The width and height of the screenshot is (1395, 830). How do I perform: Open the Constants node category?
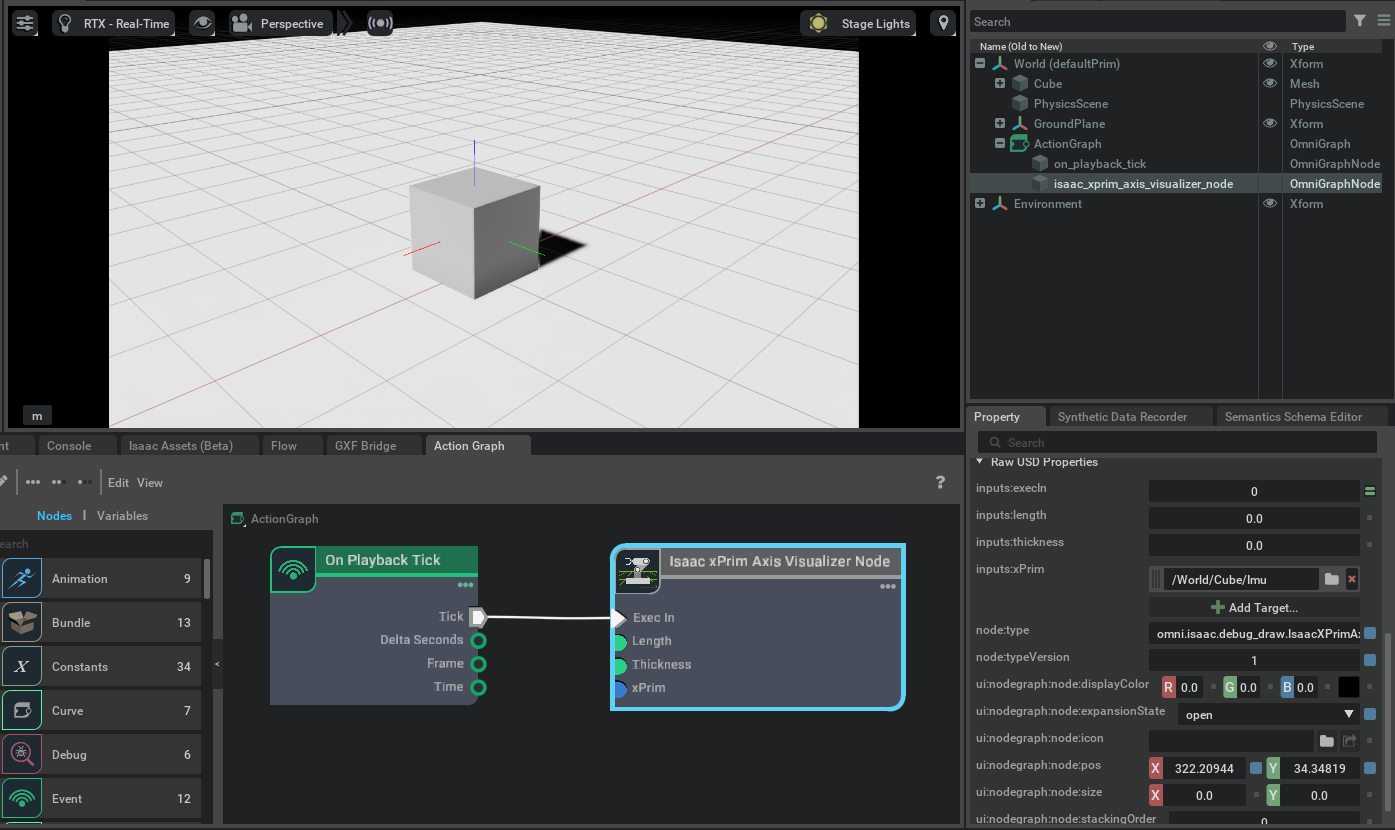pyautogui.click(x=100, y=667)
